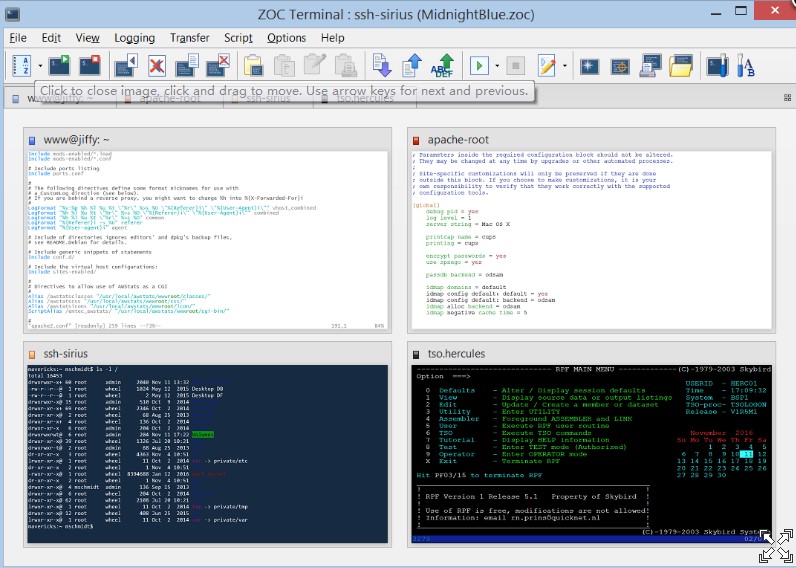Click the expand arrows icon in bottom-right corner
Screen dimensions: 796x568
pyautogui.click(x=775, y=547)
